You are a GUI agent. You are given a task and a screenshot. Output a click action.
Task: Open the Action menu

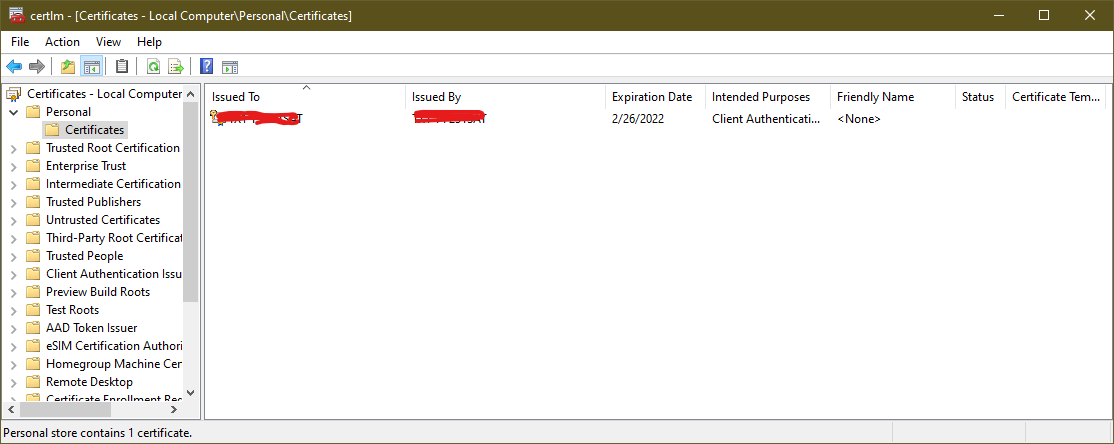pyautogui.click(x=62, y=42)
